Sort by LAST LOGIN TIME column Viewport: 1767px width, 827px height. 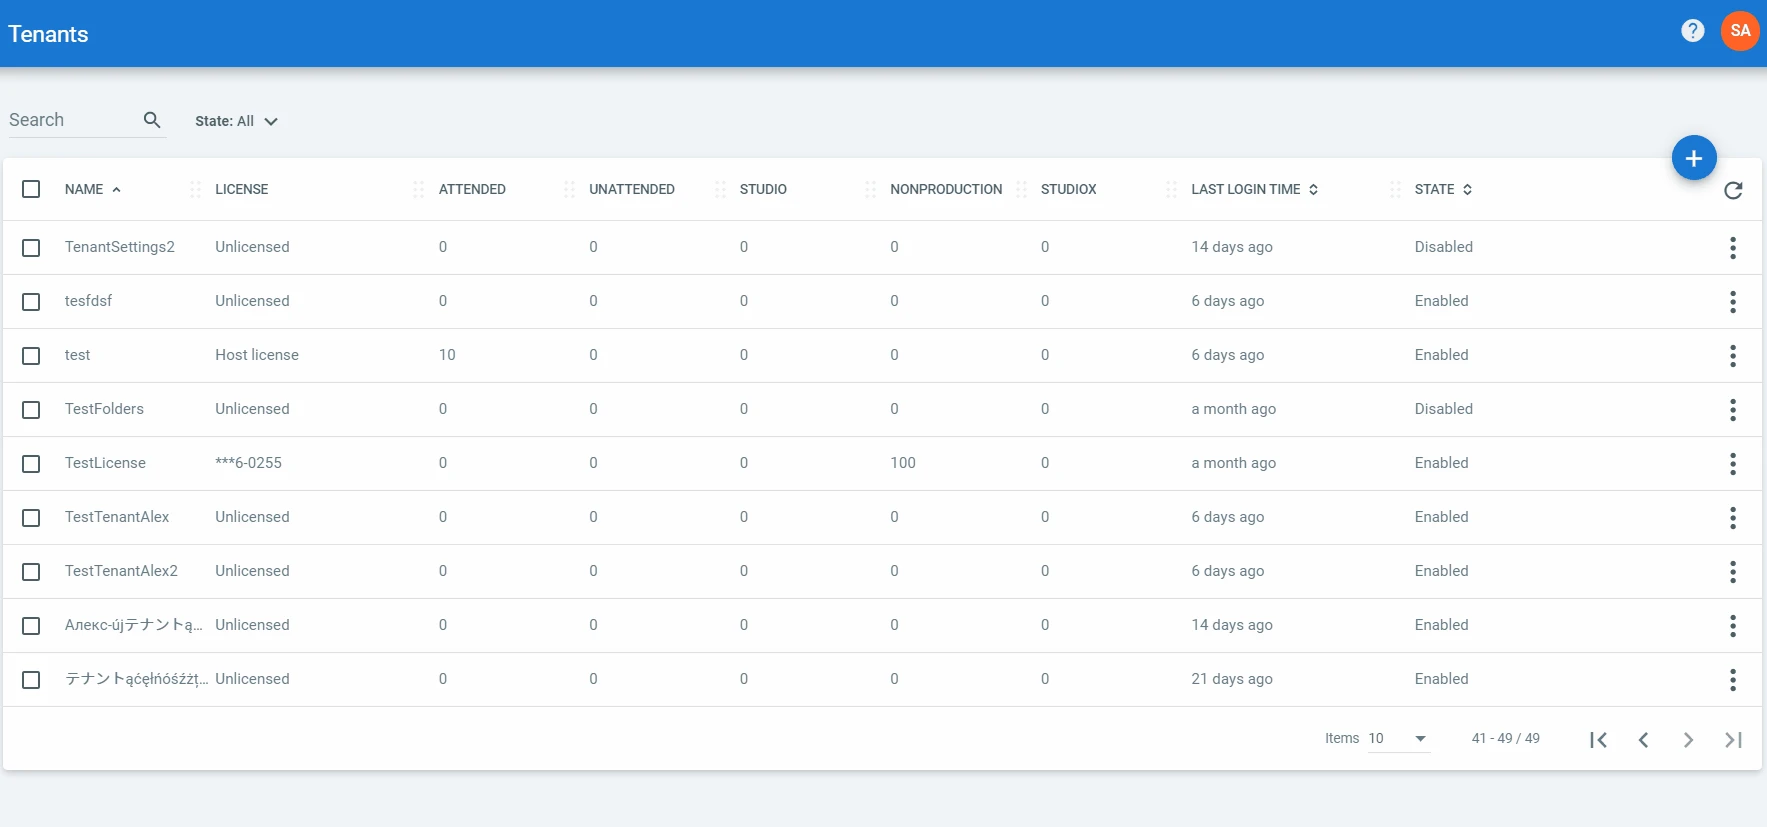tap(1255, 189)
